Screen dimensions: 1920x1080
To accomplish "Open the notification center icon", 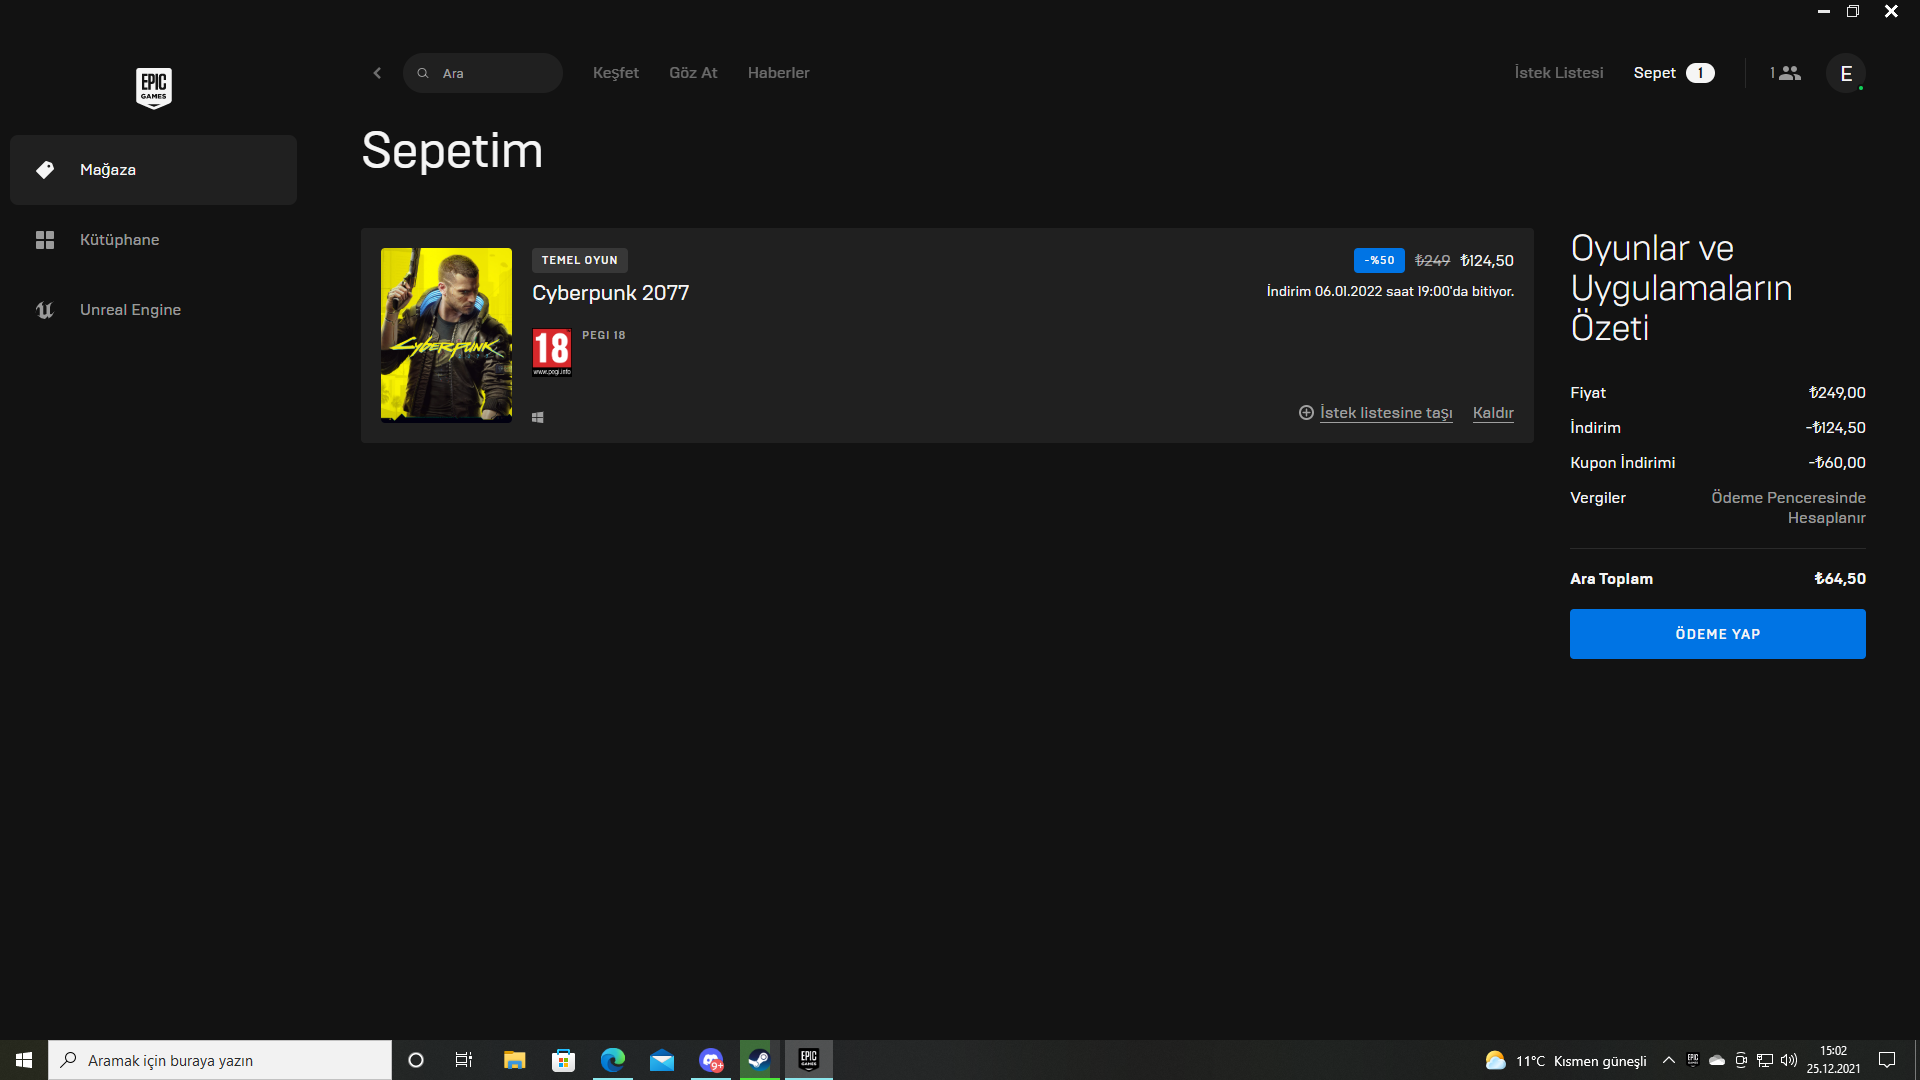I will [x=1887, y=1060].
